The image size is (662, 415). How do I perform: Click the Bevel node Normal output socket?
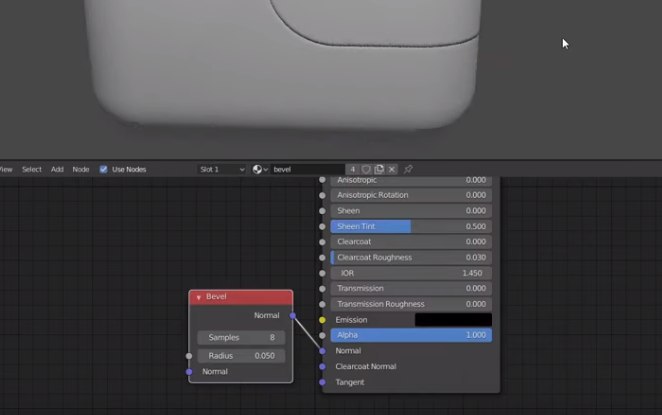[x=293, y=315]
